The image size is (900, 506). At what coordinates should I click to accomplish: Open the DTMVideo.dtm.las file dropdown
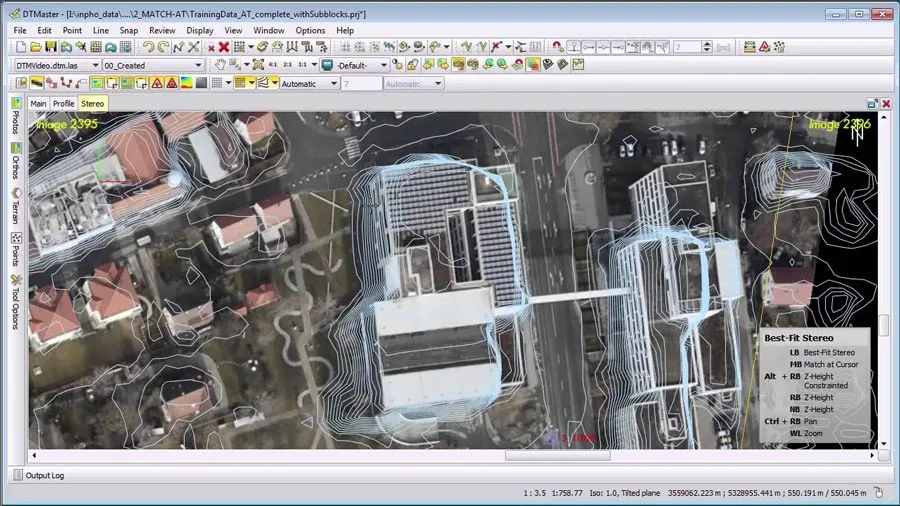pyautogui.click(x=57, y=65)
